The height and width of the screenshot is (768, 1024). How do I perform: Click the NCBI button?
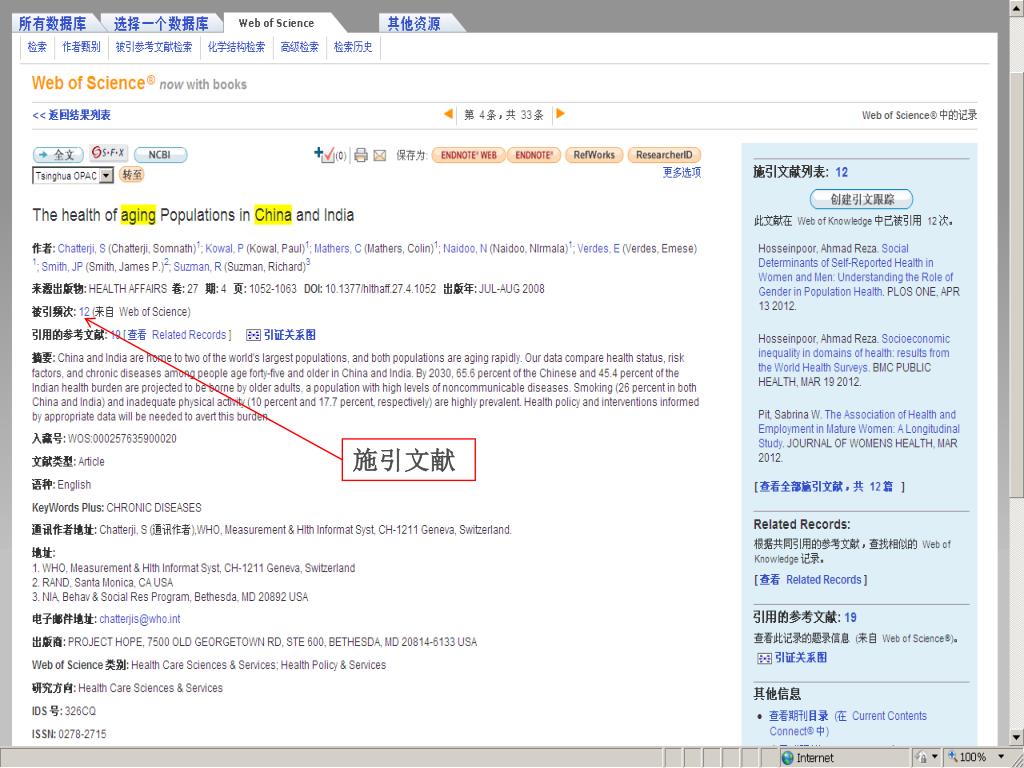[160, 155]
